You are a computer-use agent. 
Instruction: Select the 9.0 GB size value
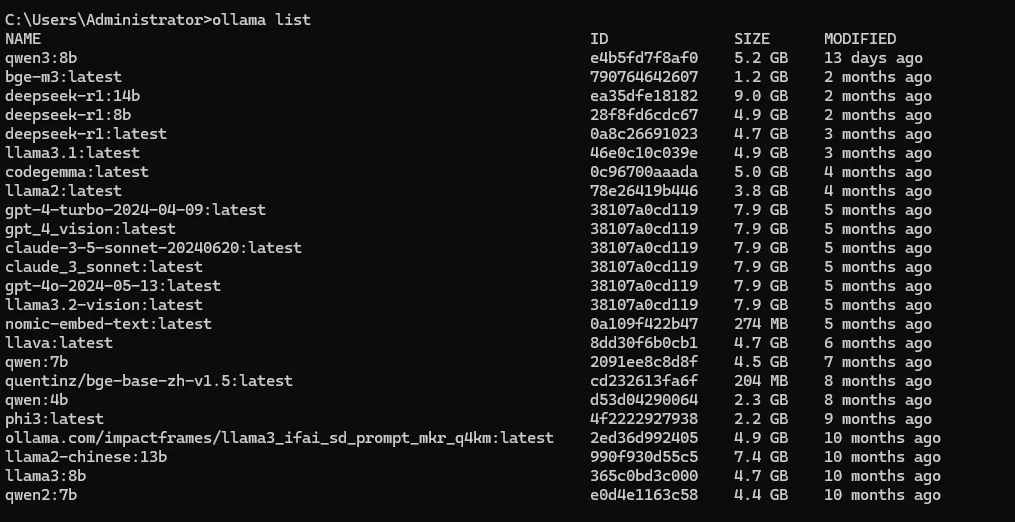[x=760, y=96]
